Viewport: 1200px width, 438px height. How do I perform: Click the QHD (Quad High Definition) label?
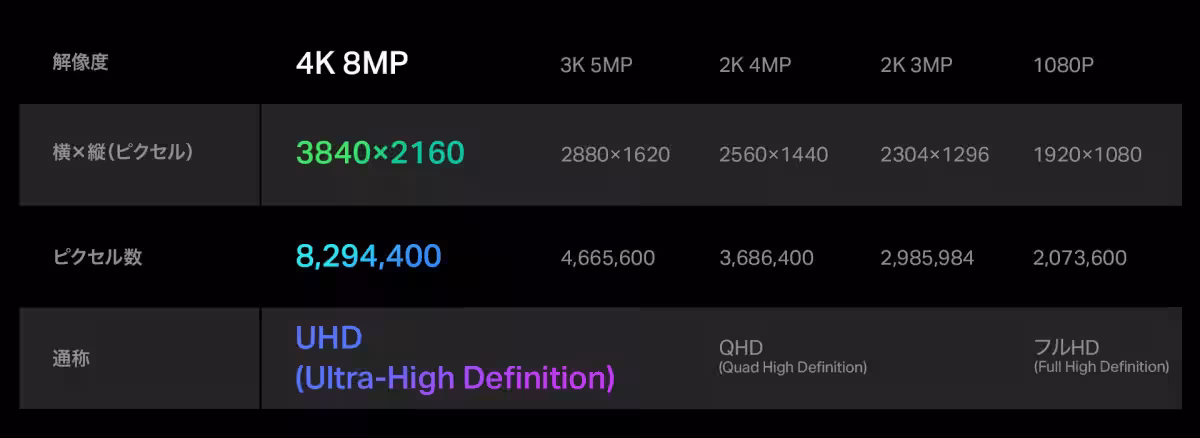pyautogui.click(x=792, y=356)
